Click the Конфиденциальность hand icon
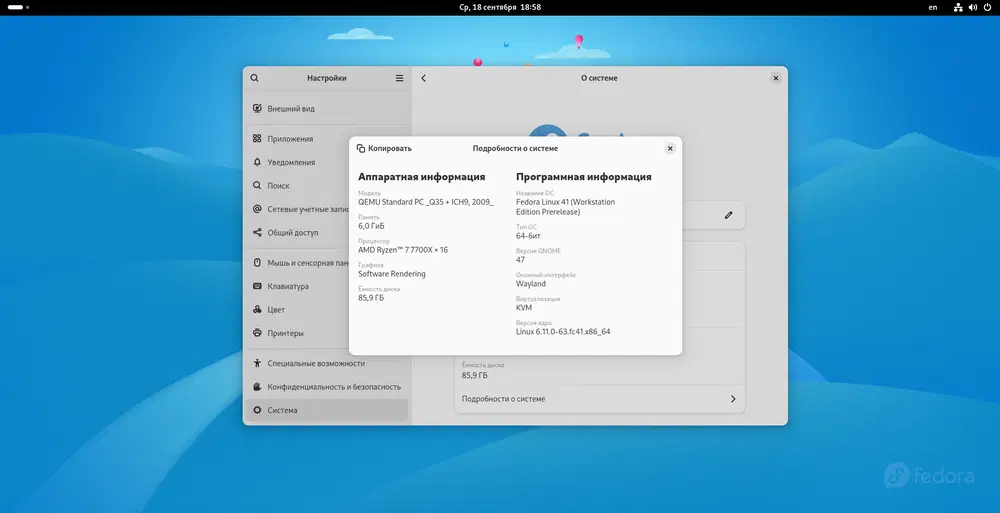This screenshot has height=513, width=1000. [257, 387]
